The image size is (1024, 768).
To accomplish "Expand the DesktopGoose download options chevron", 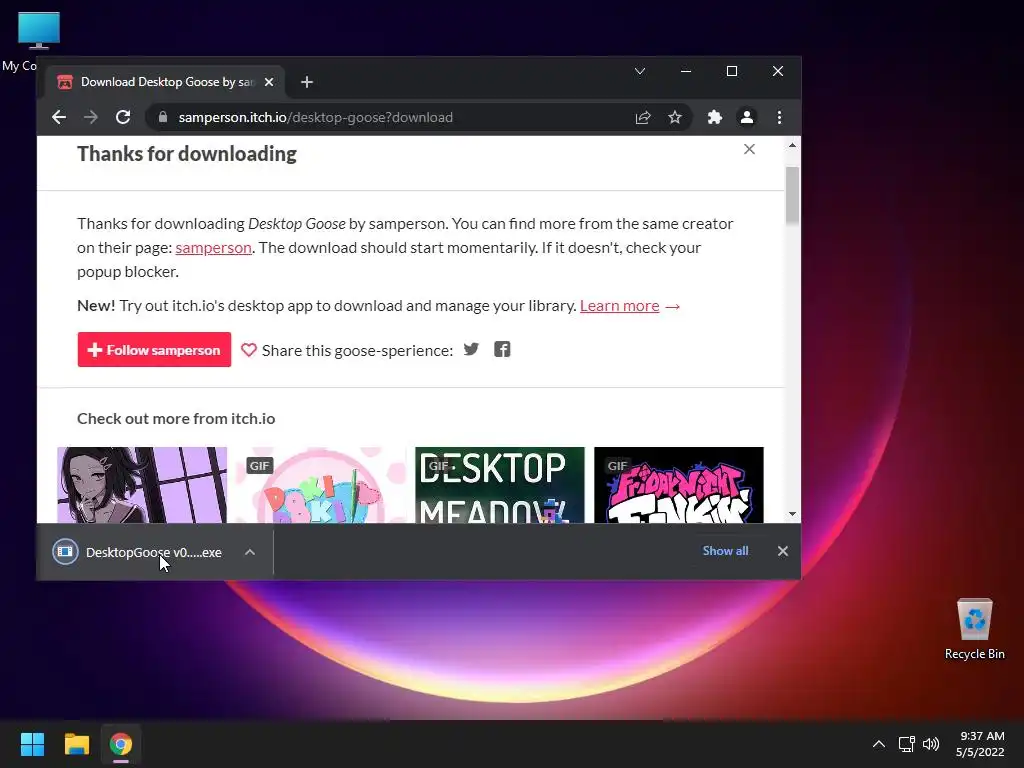I will (250, 552).
